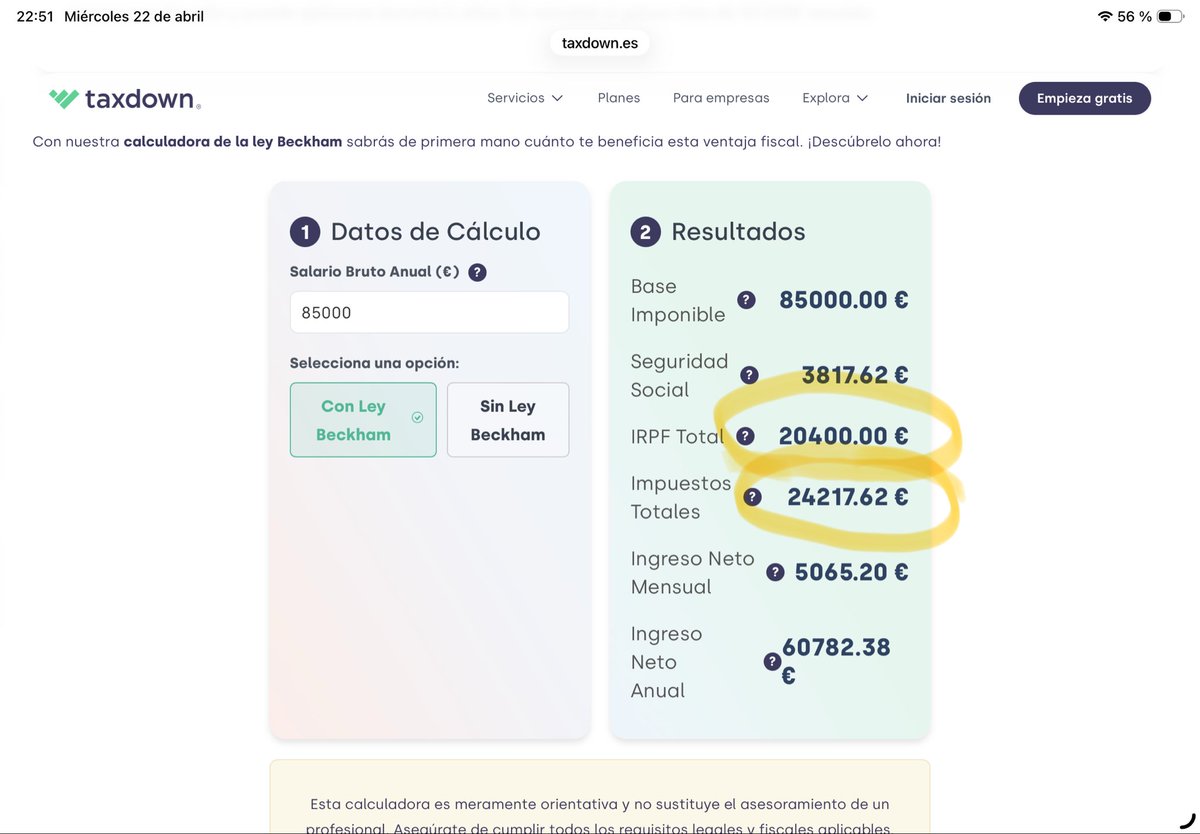1200x834 pixels.
Task: Click help icon beside Ingreso Neto Mensual
Action: [x=775, y=572]
